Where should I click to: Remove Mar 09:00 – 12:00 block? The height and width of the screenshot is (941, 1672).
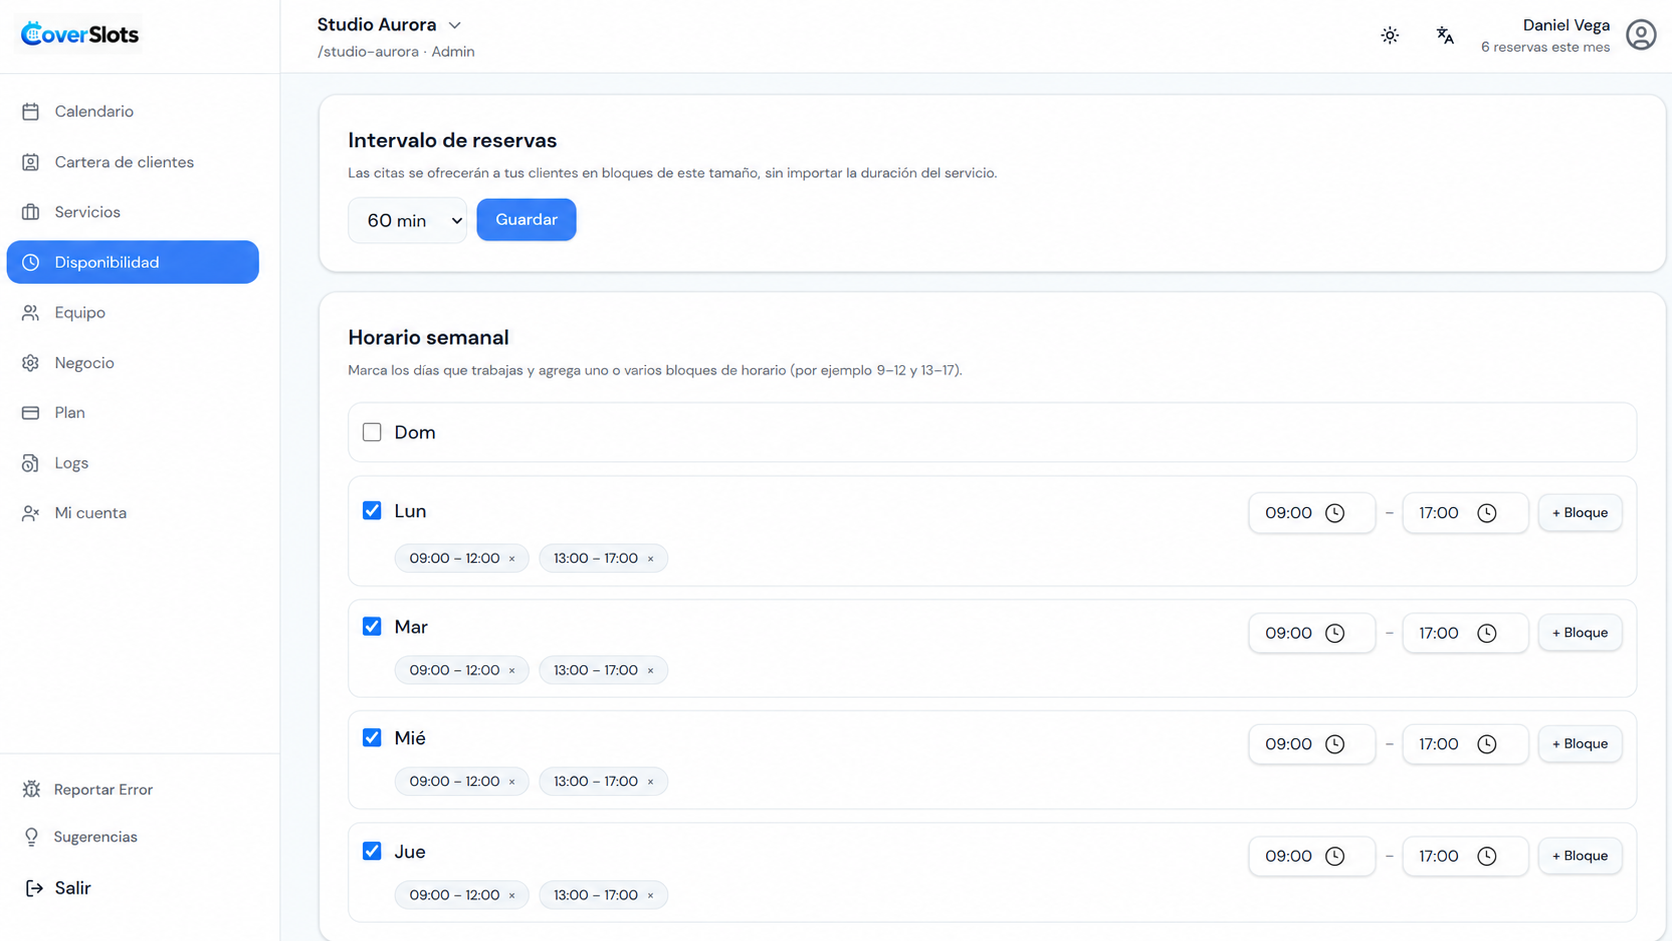(512, 671)
